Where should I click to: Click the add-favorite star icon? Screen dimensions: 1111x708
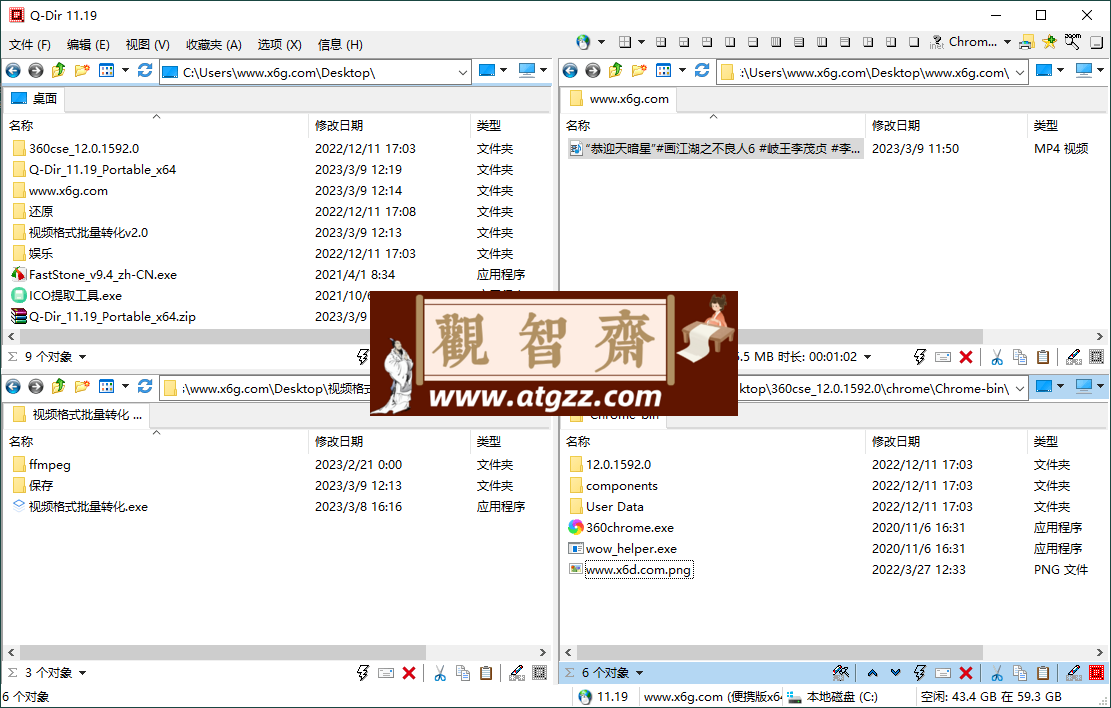[x=1049, y=43]
